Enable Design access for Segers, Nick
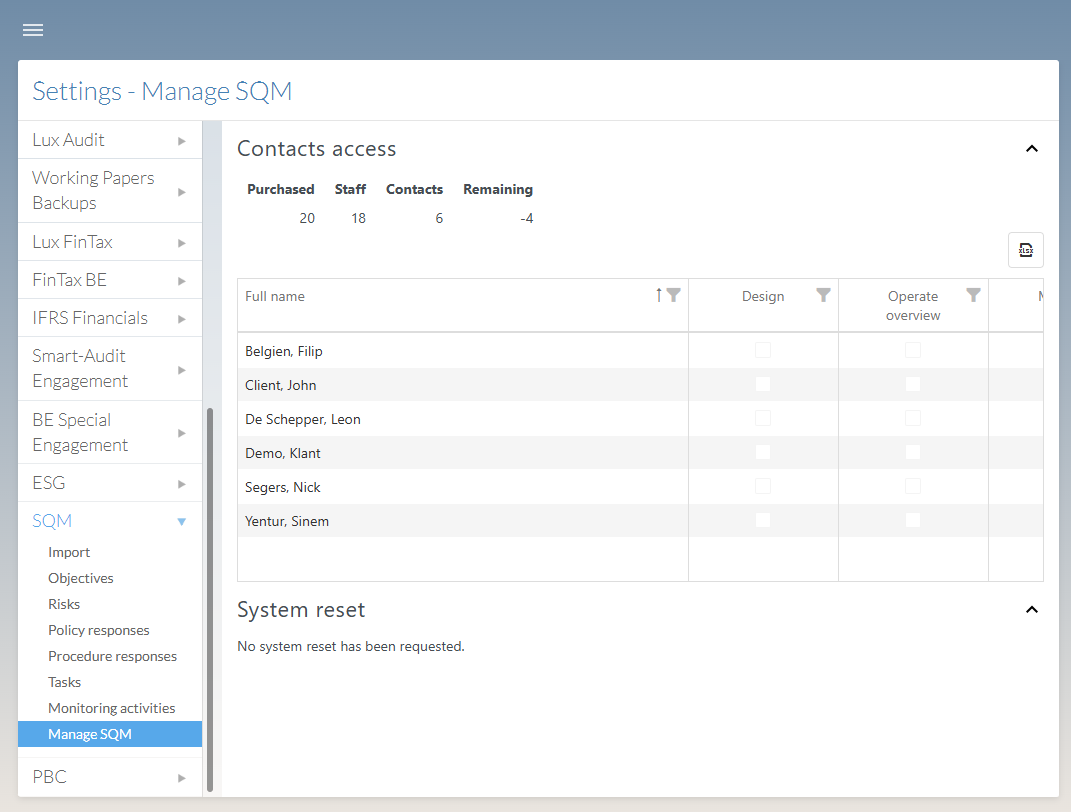Viewport: 1071px width, 812px height. 763,486
